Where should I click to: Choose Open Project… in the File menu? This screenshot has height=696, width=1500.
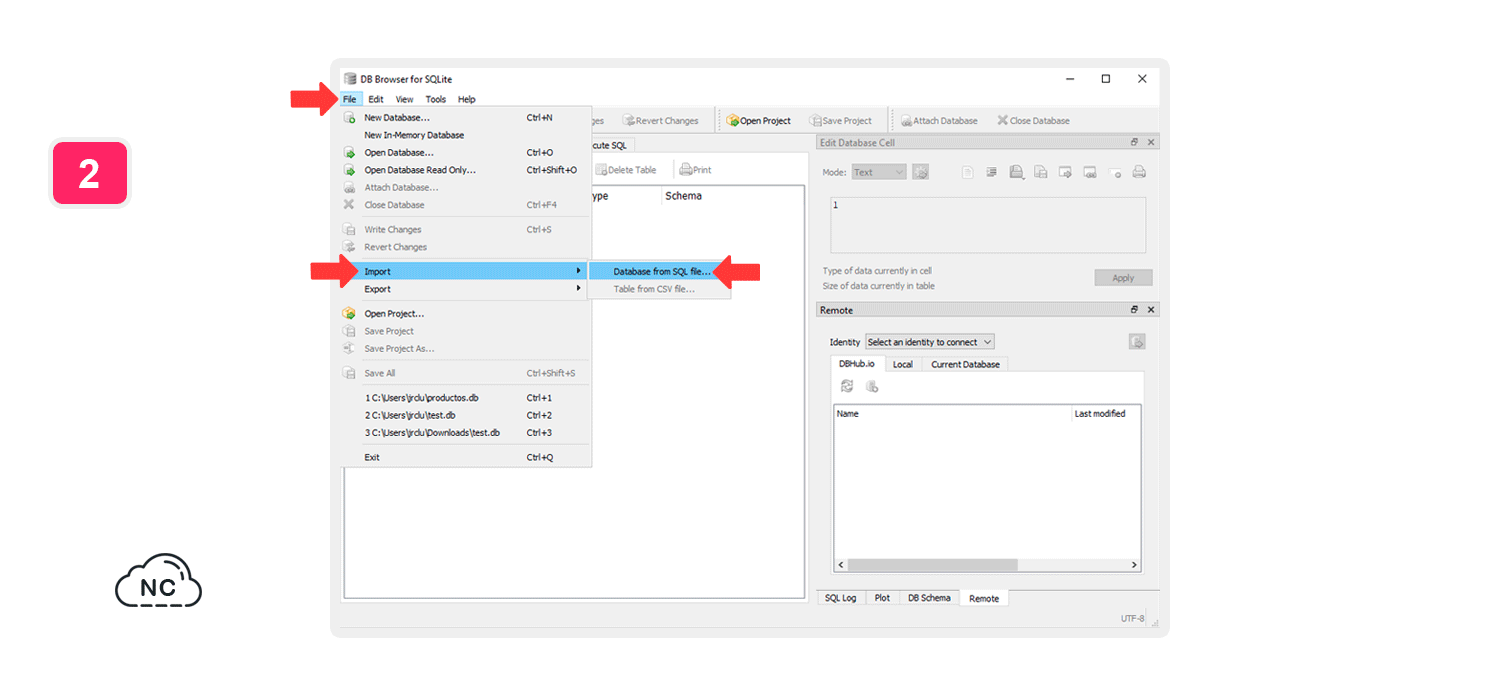[466, 314]
